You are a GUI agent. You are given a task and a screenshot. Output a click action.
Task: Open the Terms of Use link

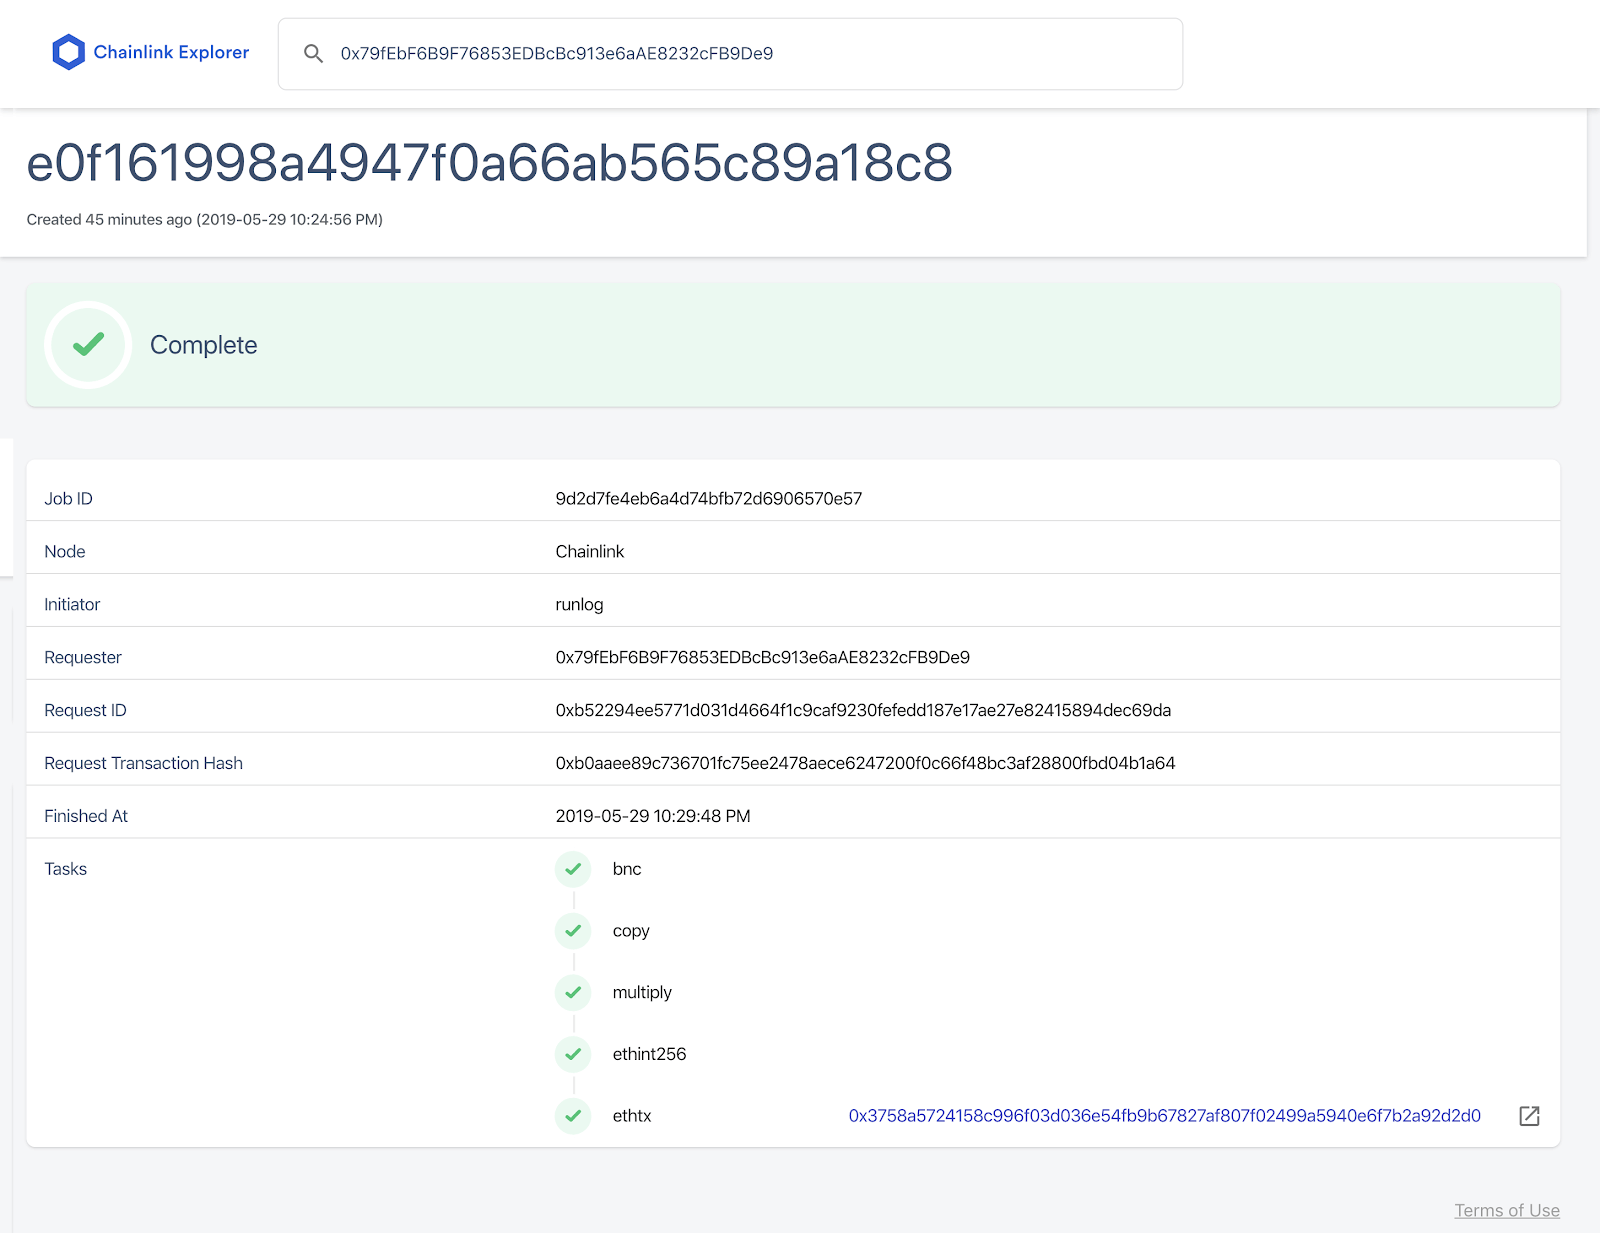pos(1507,1211)
